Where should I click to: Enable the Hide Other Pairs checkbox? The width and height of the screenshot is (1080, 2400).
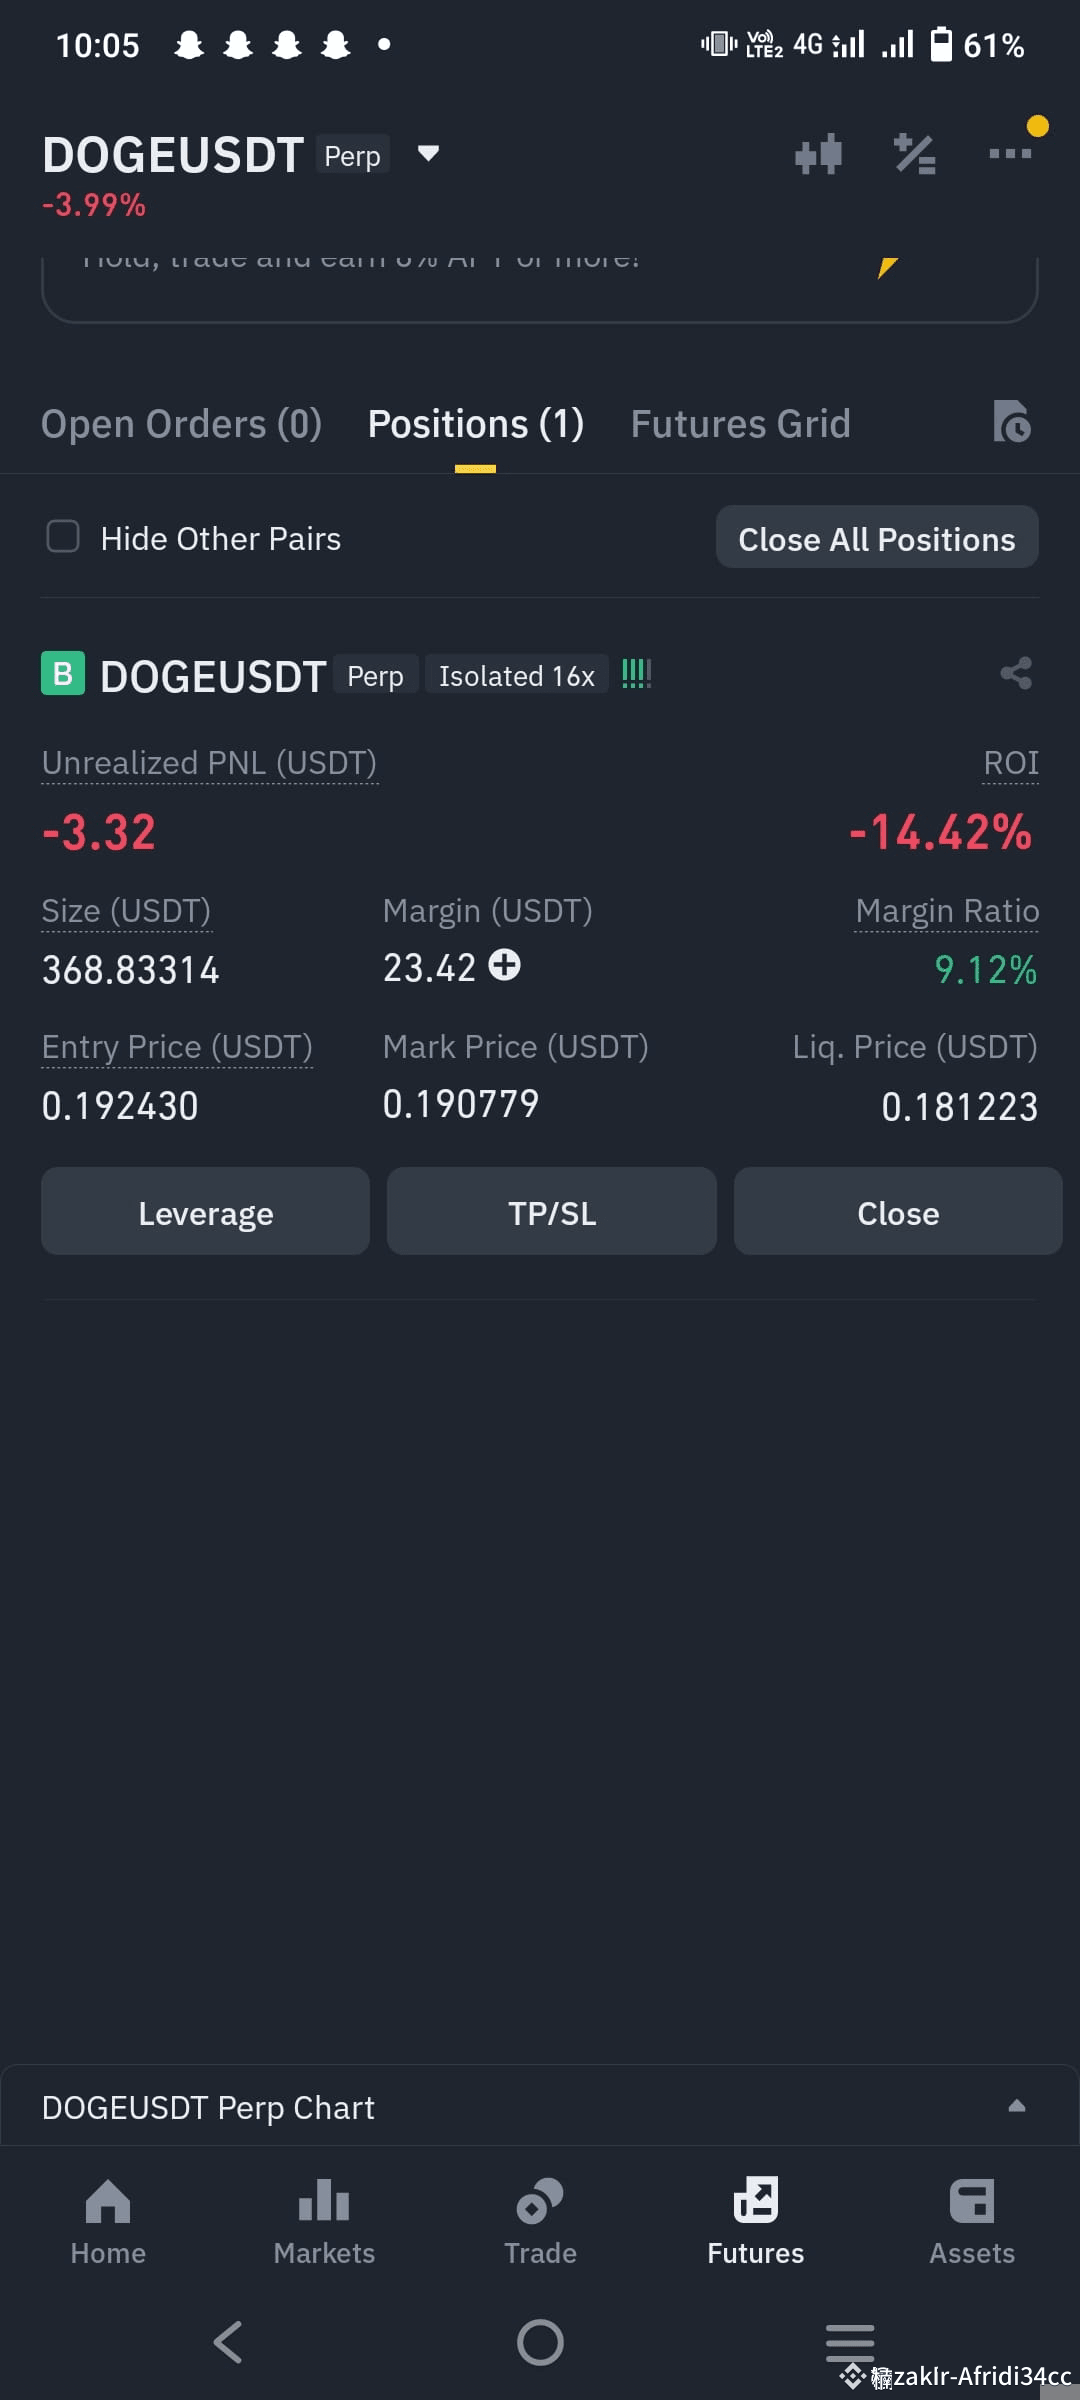click(62, 537)
